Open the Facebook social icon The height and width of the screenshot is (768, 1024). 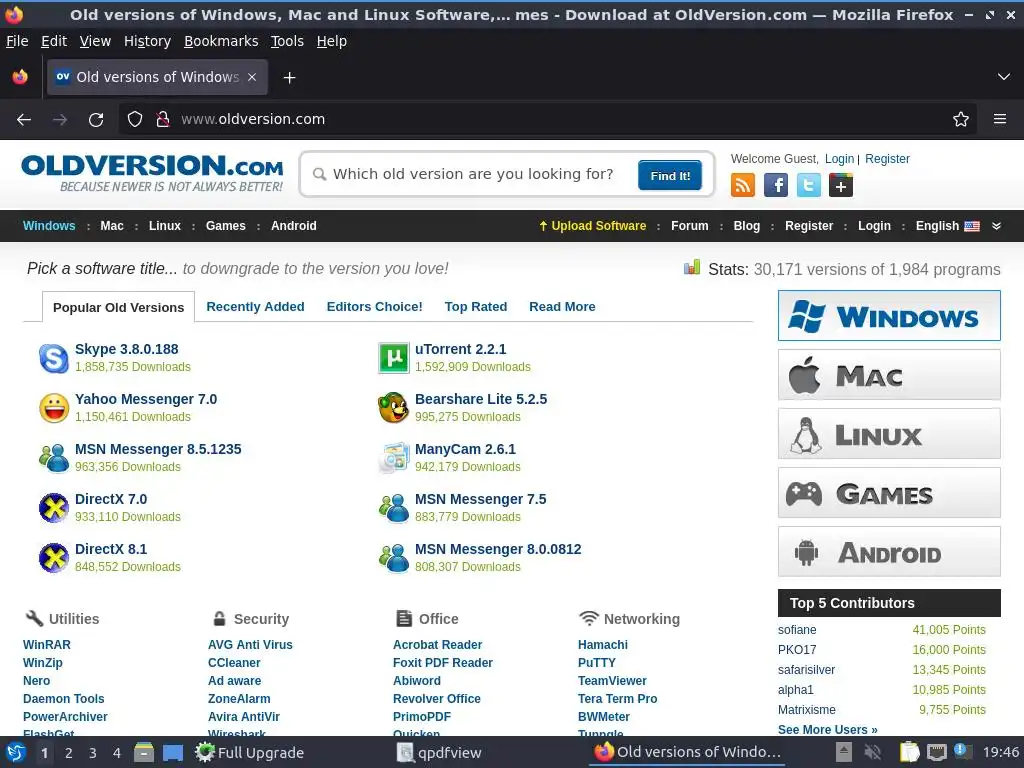pos(775,185)
